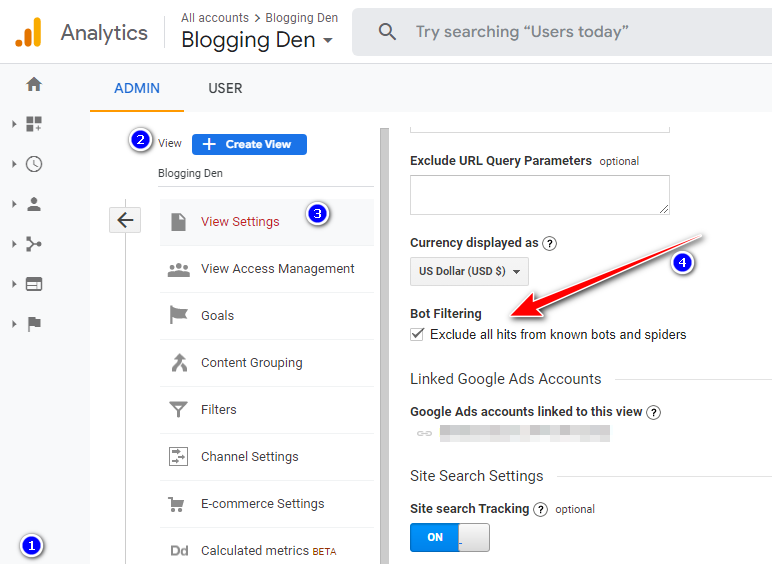Open the US Dollar currency dropdown
The width and height of the screenshot is (772, 564).
pyautogui.click(x=469, y=271)
